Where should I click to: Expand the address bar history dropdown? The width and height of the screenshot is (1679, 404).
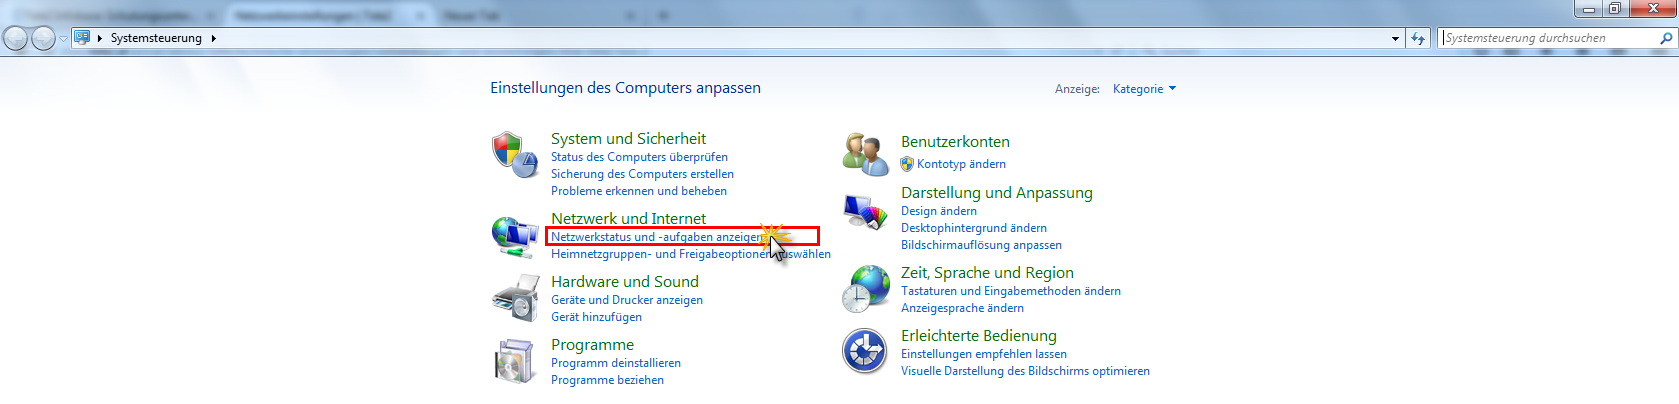(x=1396, y=38)
